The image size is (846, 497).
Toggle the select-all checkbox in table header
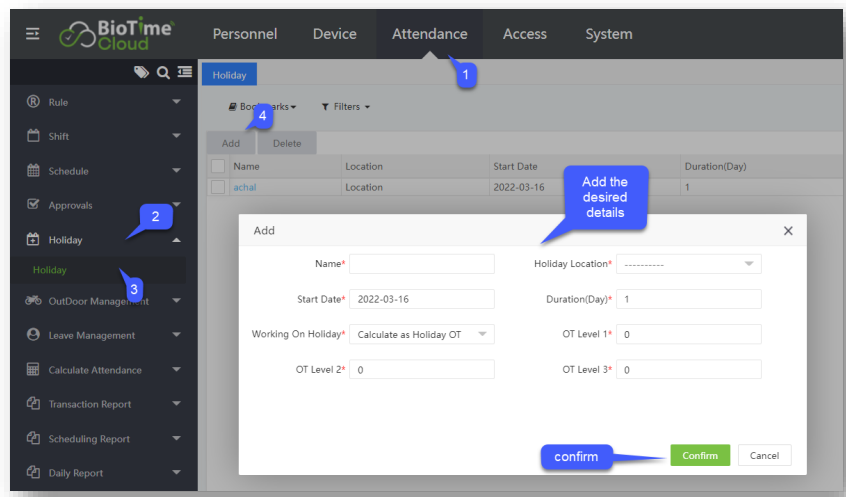click(218, 166)
